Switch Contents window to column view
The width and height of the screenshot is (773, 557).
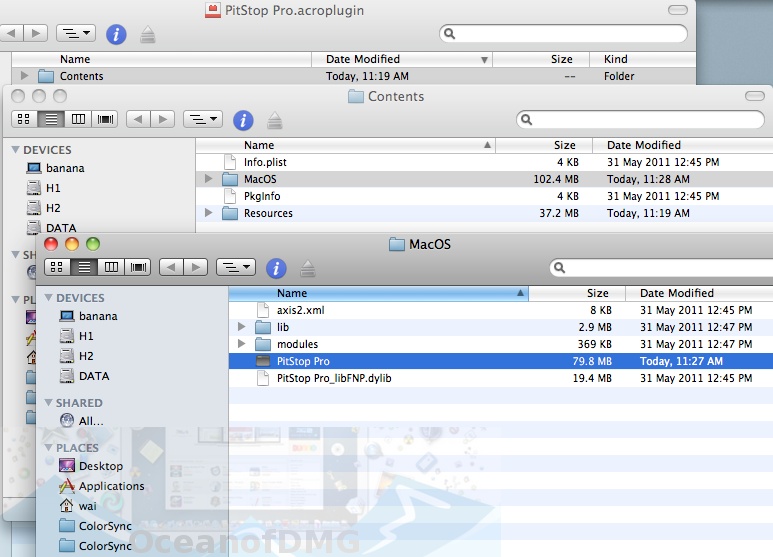(x=78, y=119)
